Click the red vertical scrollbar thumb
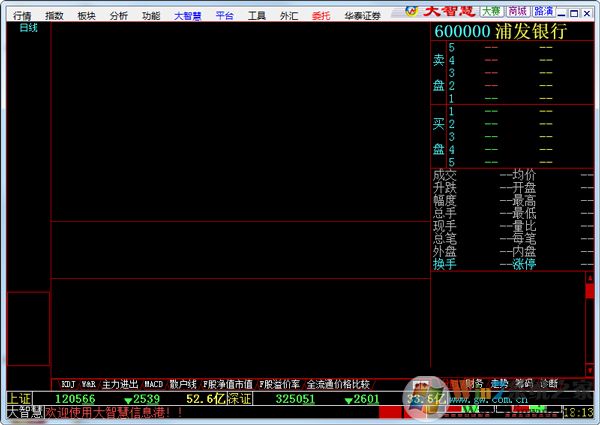The image size is (600, 425). pos(590,291)
